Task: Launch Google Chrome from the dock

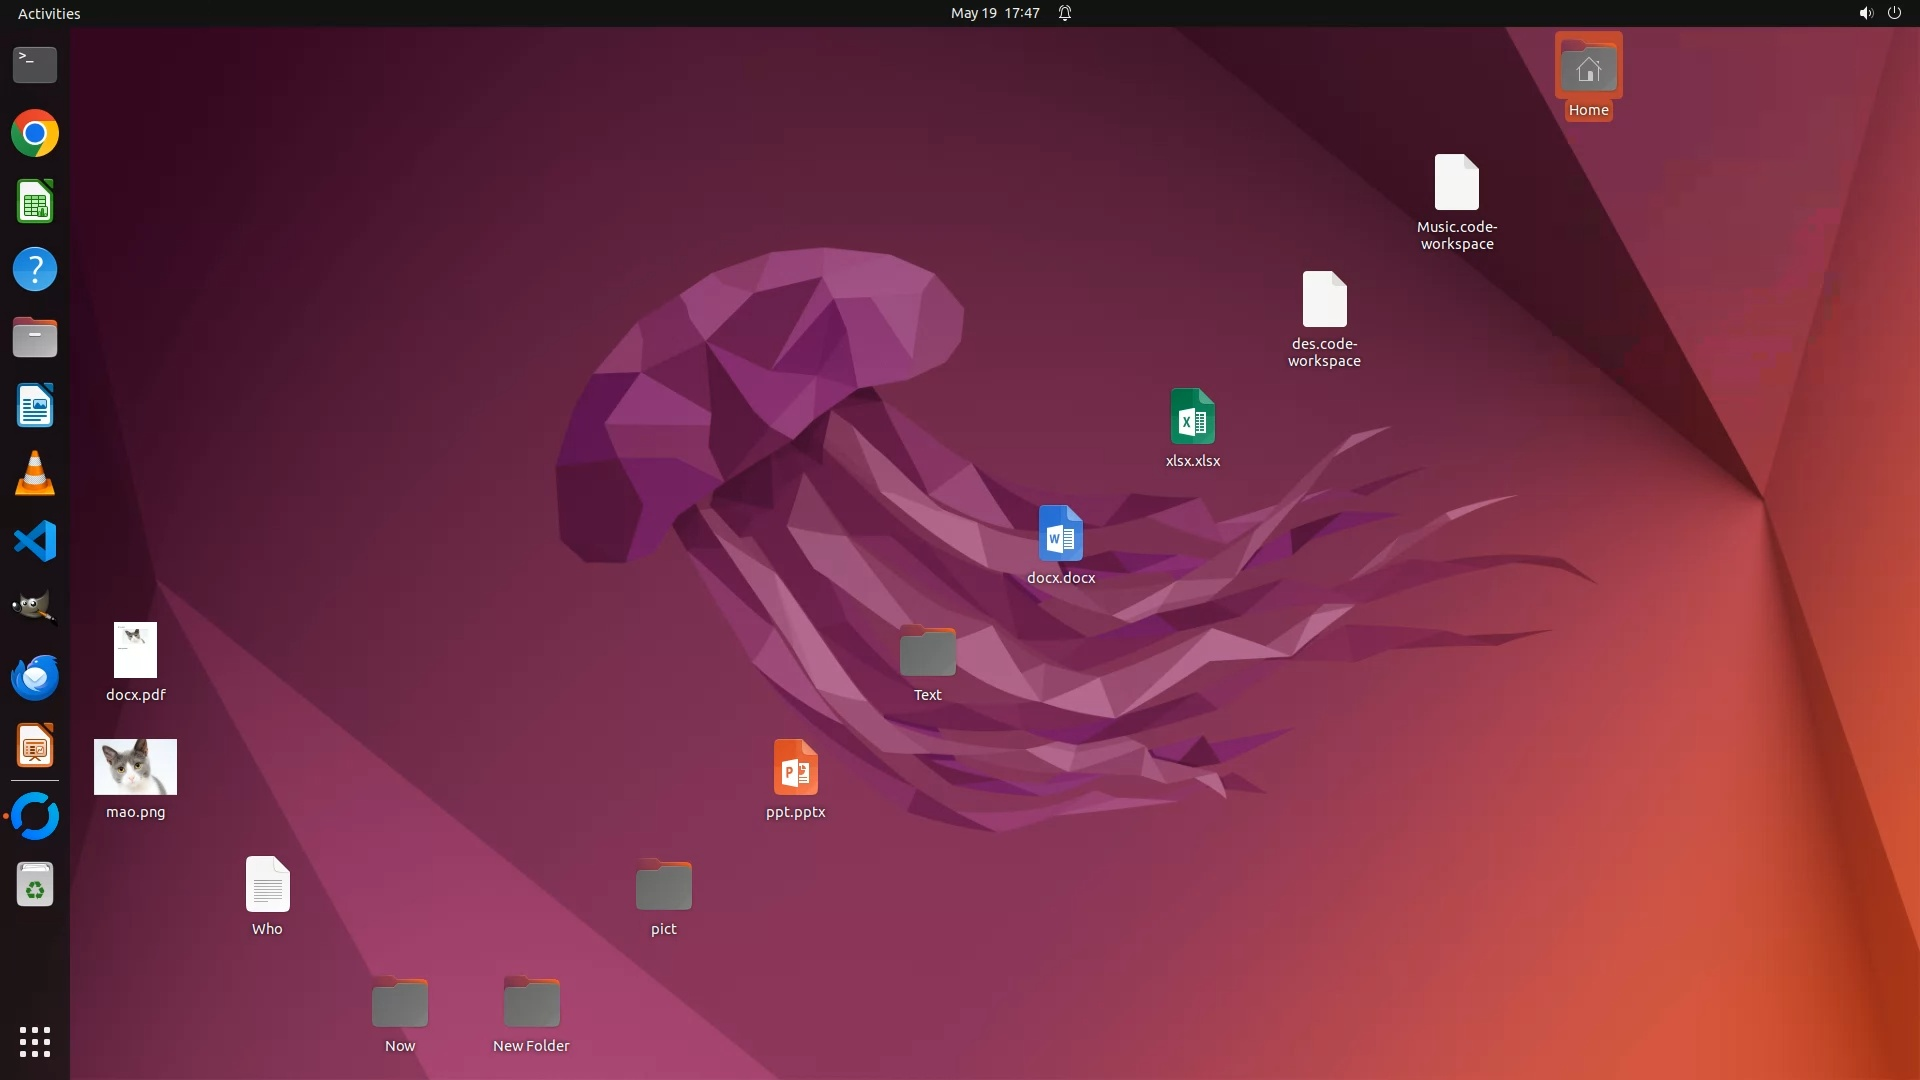Action: (35, 133)
